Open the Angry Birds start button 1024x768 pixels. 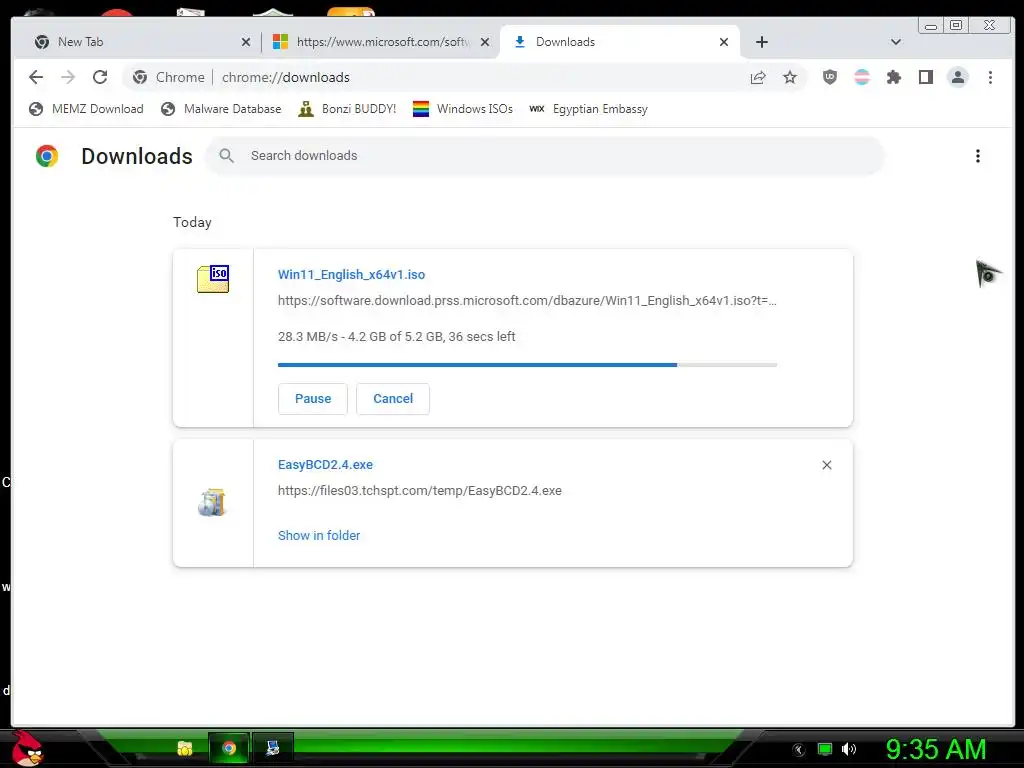28,749
